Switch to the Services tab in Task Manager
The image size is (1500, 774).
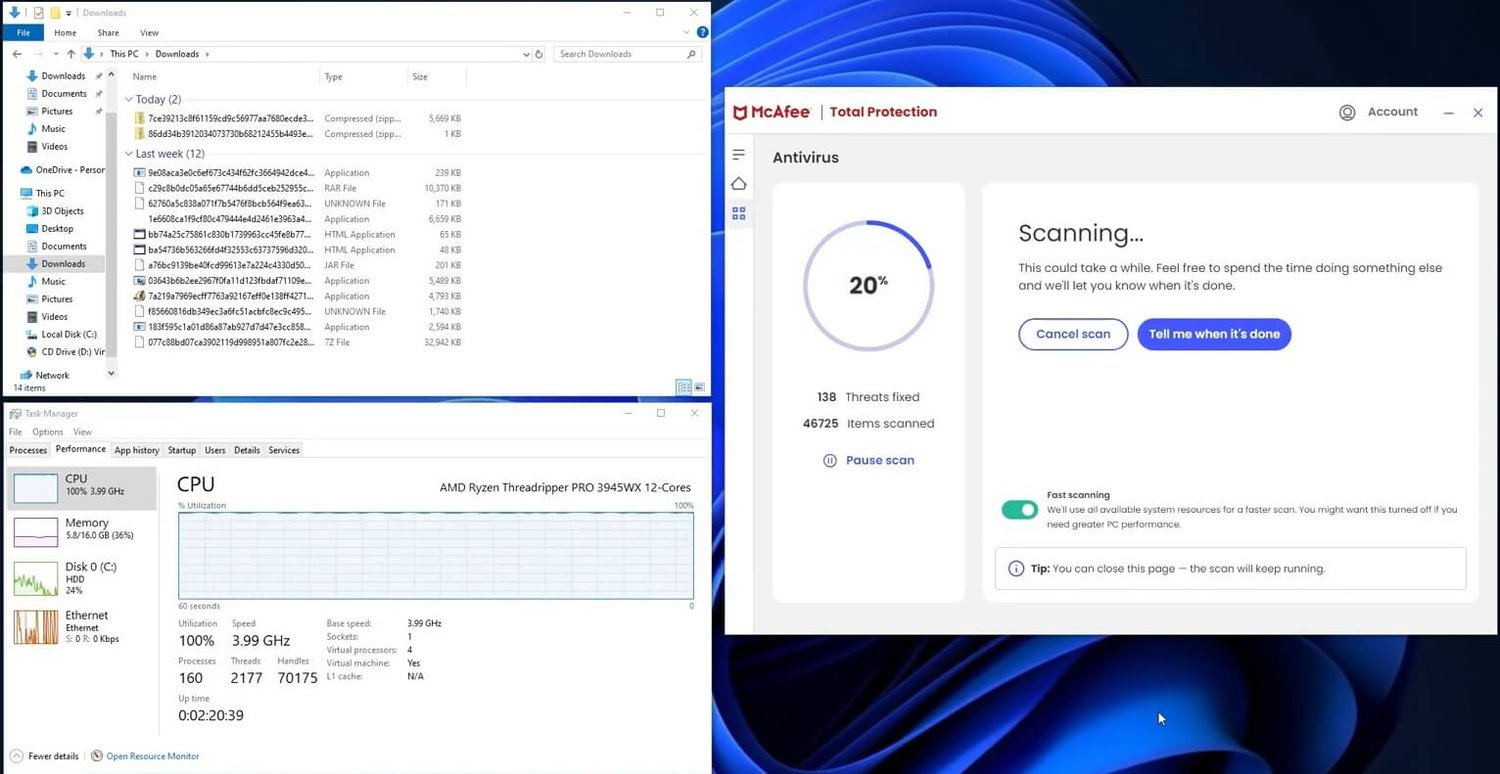pyautogui.click(x=284, y=450)
